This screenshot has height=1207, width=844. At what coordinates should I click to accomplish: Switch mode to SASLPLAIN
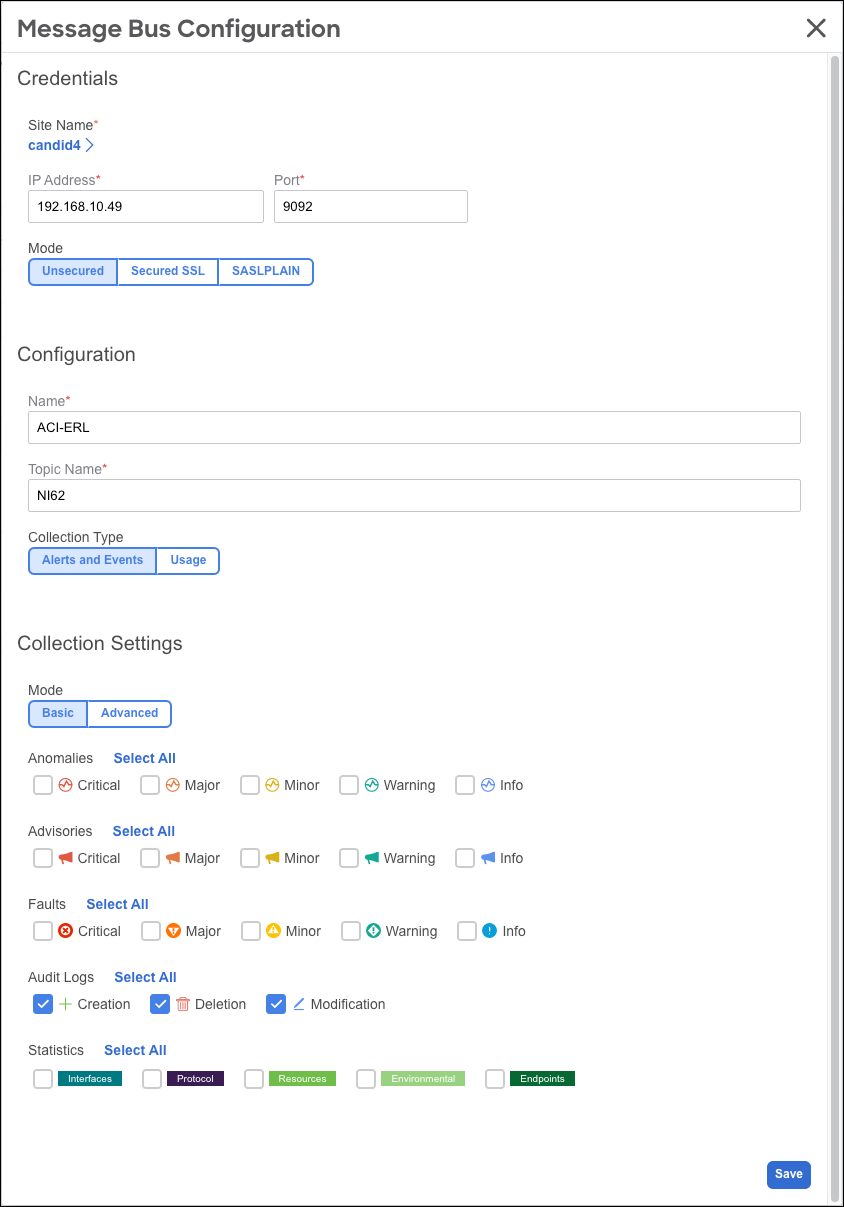265,271
